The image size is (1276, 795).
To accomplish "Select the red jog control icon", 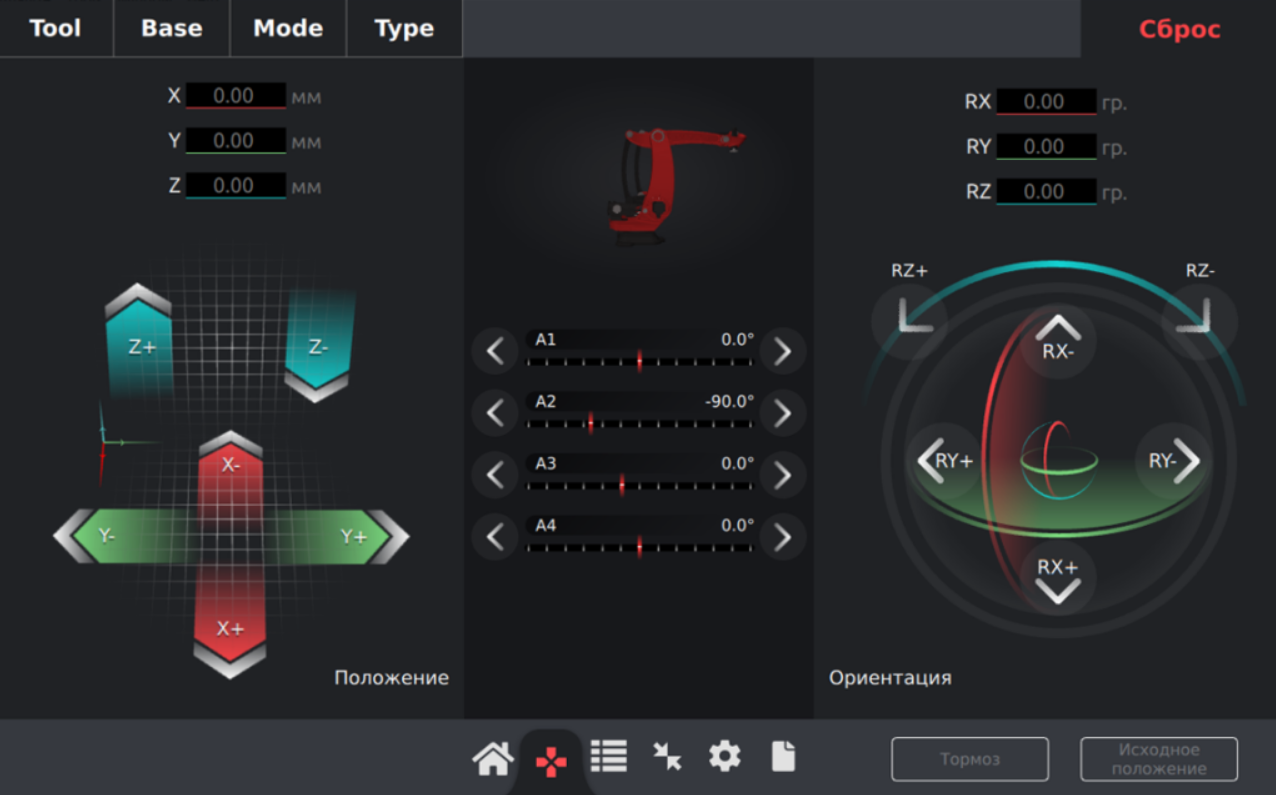I will (551, 761).
